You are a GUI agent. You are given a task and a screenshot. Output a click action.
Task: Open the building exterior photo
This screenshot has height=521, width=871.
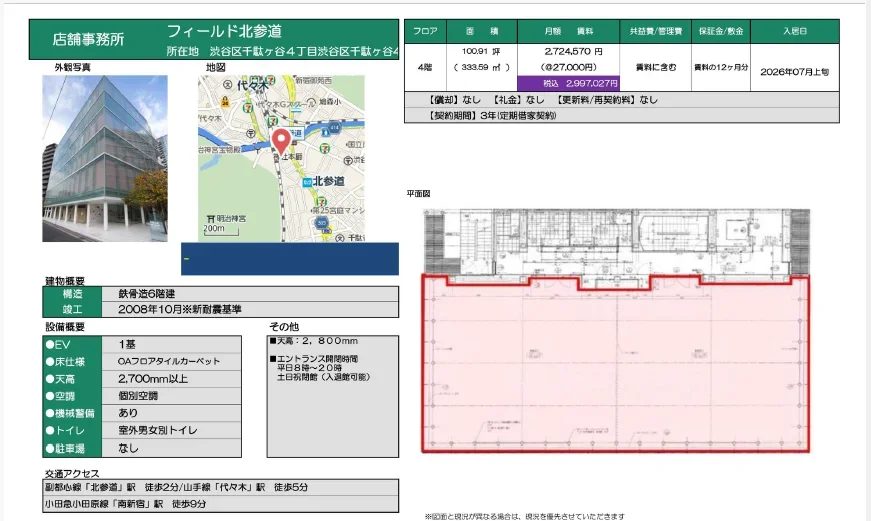point(105,158)
